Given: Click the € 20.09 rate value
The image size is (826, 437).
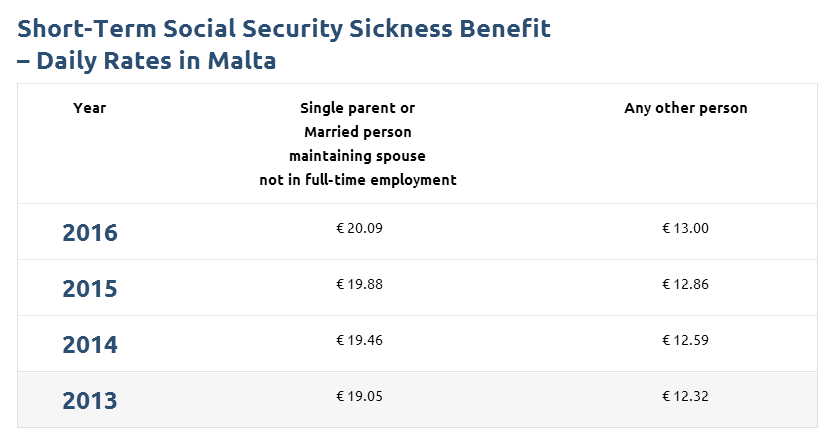Looking at the screenshot, I should [359, 228].
